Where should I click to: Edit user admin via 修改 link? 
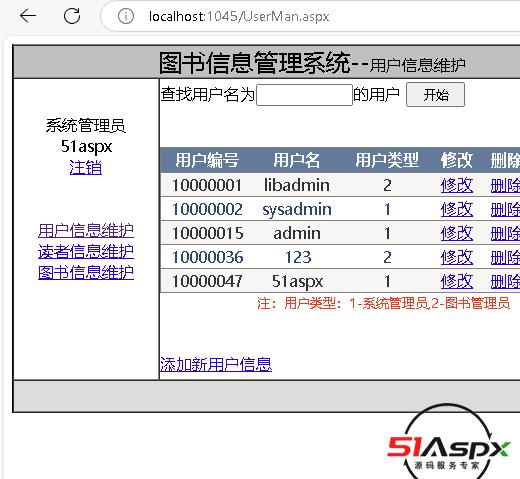457,233
